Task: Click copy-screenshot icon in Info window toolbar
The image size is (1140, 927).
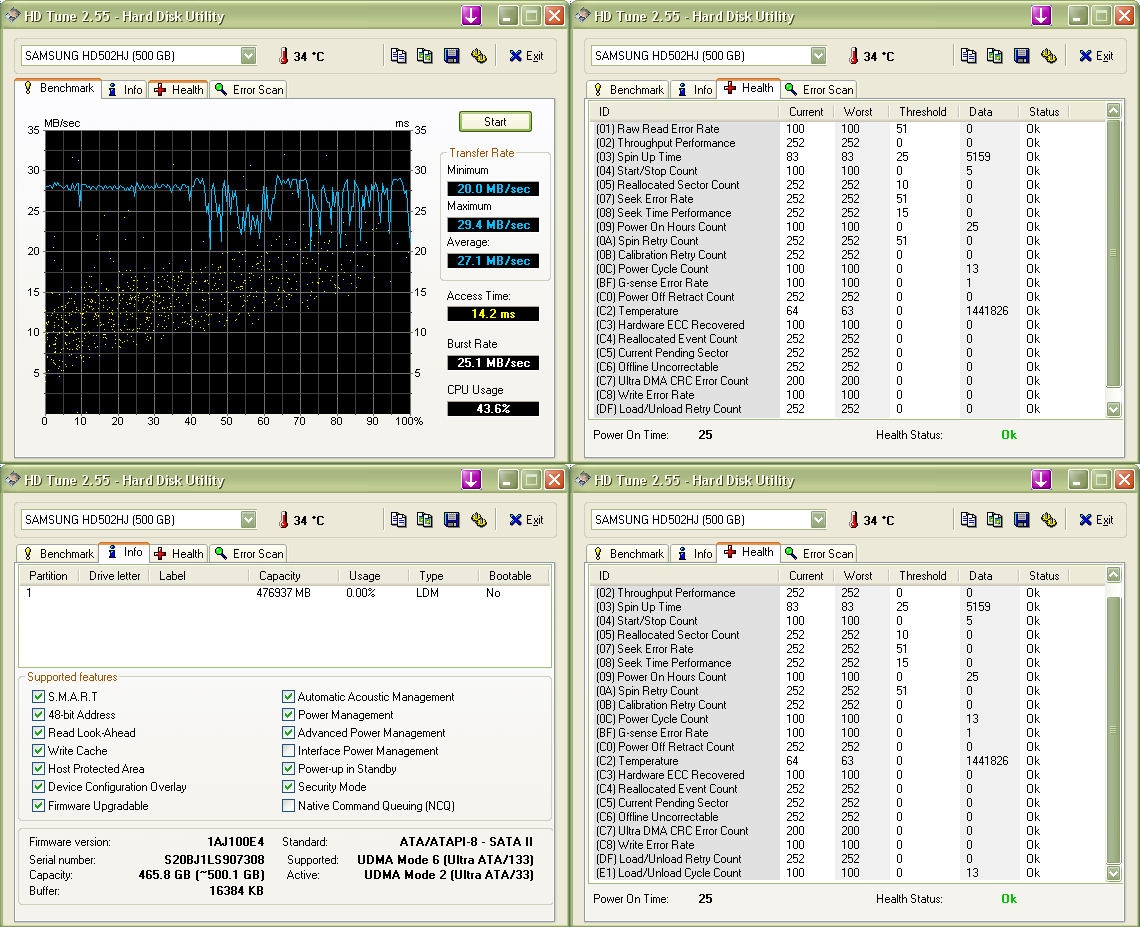Action: click(425, 519)
